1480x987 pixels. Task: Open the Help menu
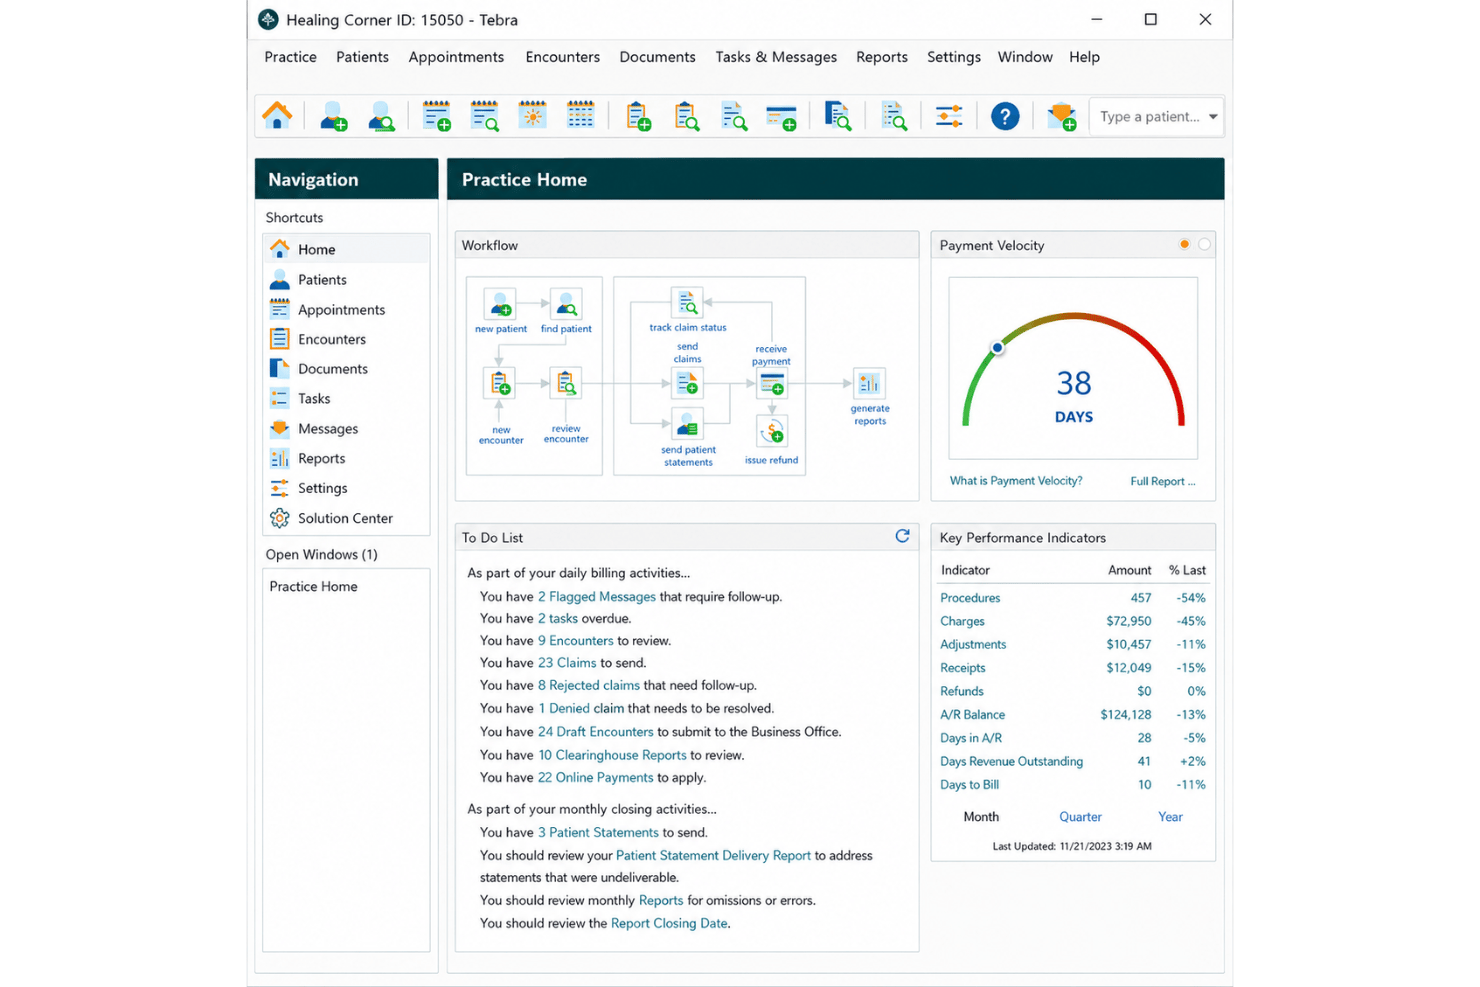[1084, 57]
